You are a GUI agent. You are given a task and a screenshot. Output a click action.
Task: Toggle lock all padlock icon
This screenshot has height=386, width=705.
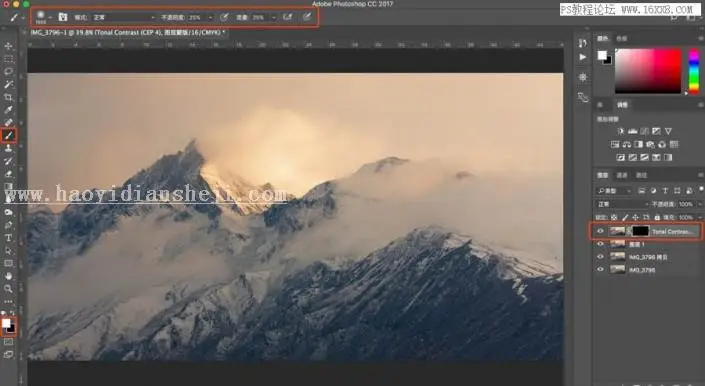click(x=657, y=217)
